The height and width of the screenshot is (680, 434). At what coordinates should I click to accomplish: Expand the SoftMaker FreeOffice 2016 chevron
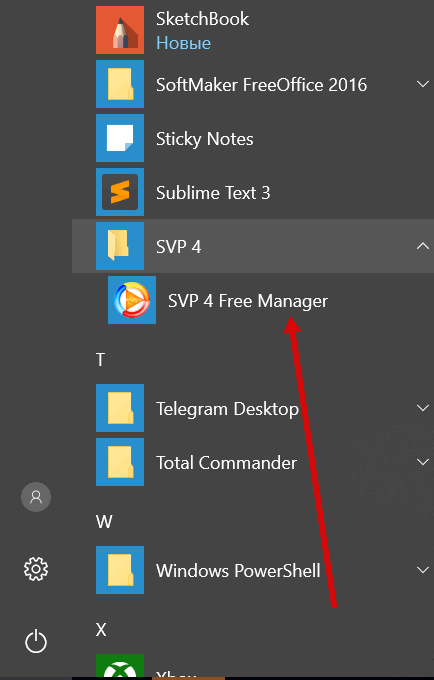coord(423,84)
